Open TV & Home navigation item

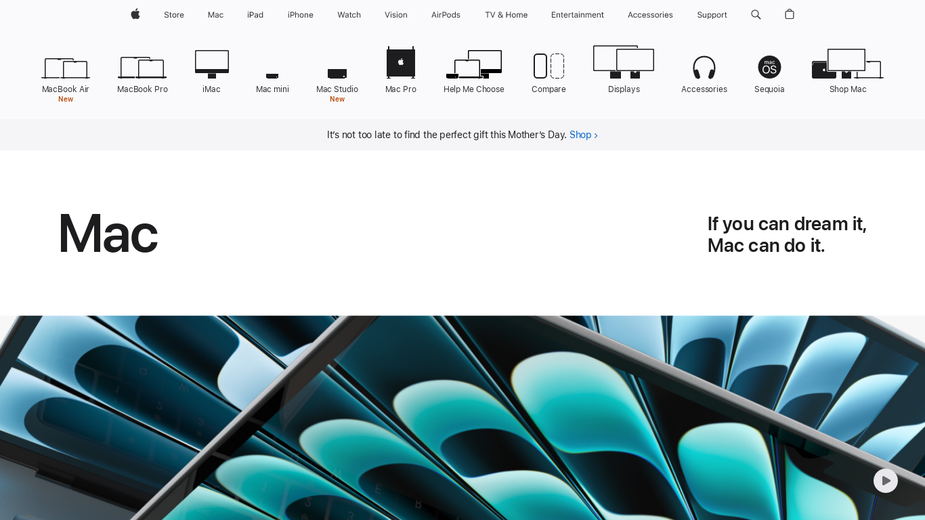506,15
